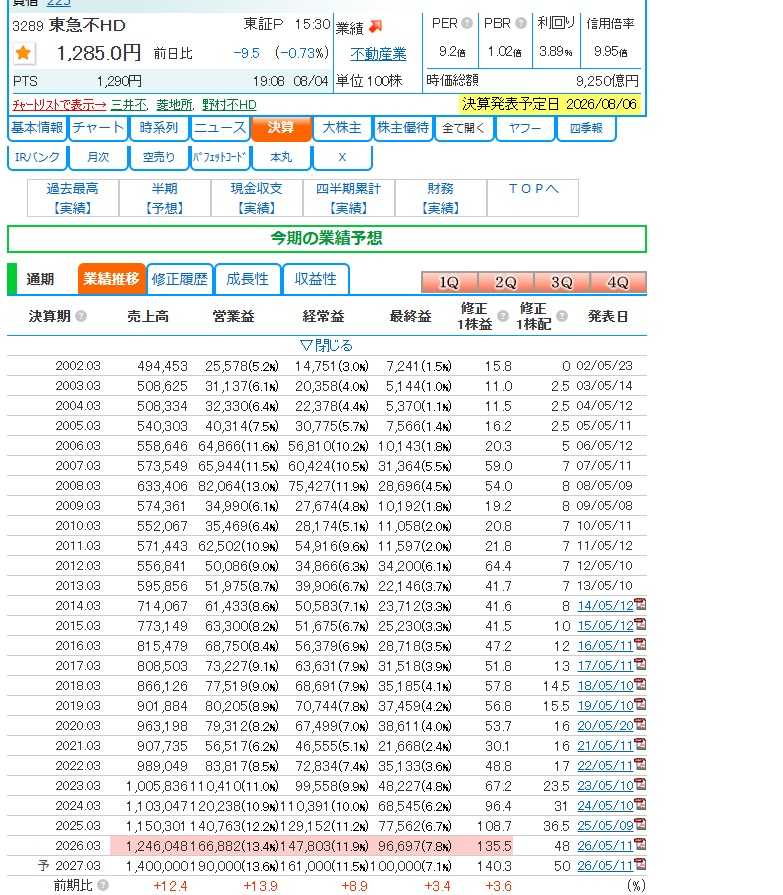Jump to 半期【予想】 section

point(165,198)
